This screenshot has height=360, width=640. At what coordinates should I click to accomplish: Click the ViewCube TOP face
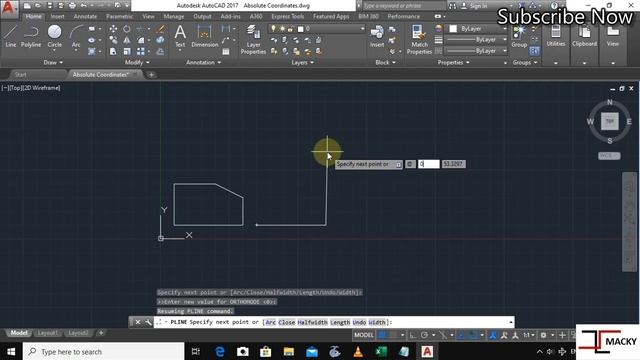point(609,121)
